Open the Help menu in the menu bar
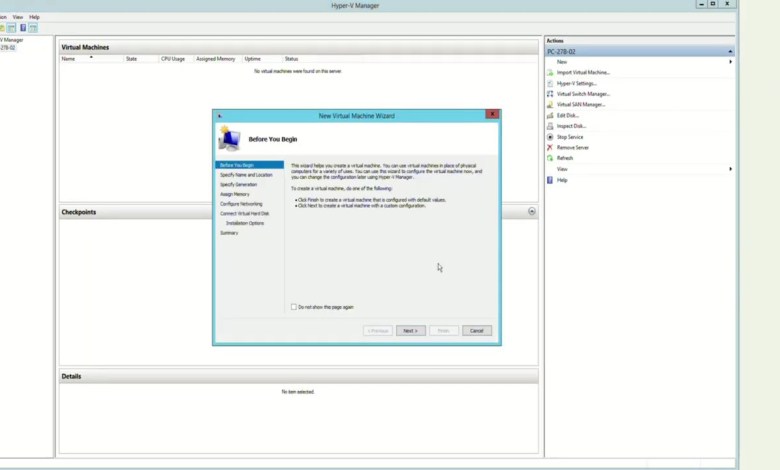The height and width of the screenshot is (470, 780). (x=34, y=17)
